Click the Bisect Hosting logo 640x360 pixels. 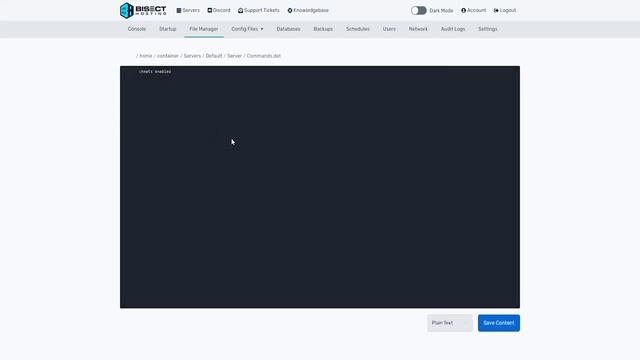coord(143,10)
